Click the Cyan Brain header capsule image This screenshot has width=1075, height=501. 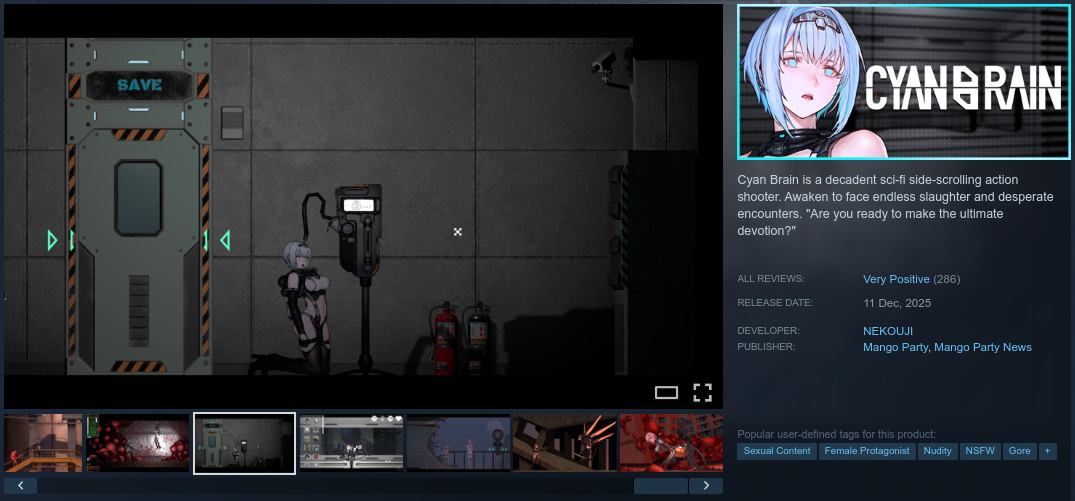[903, 82]
